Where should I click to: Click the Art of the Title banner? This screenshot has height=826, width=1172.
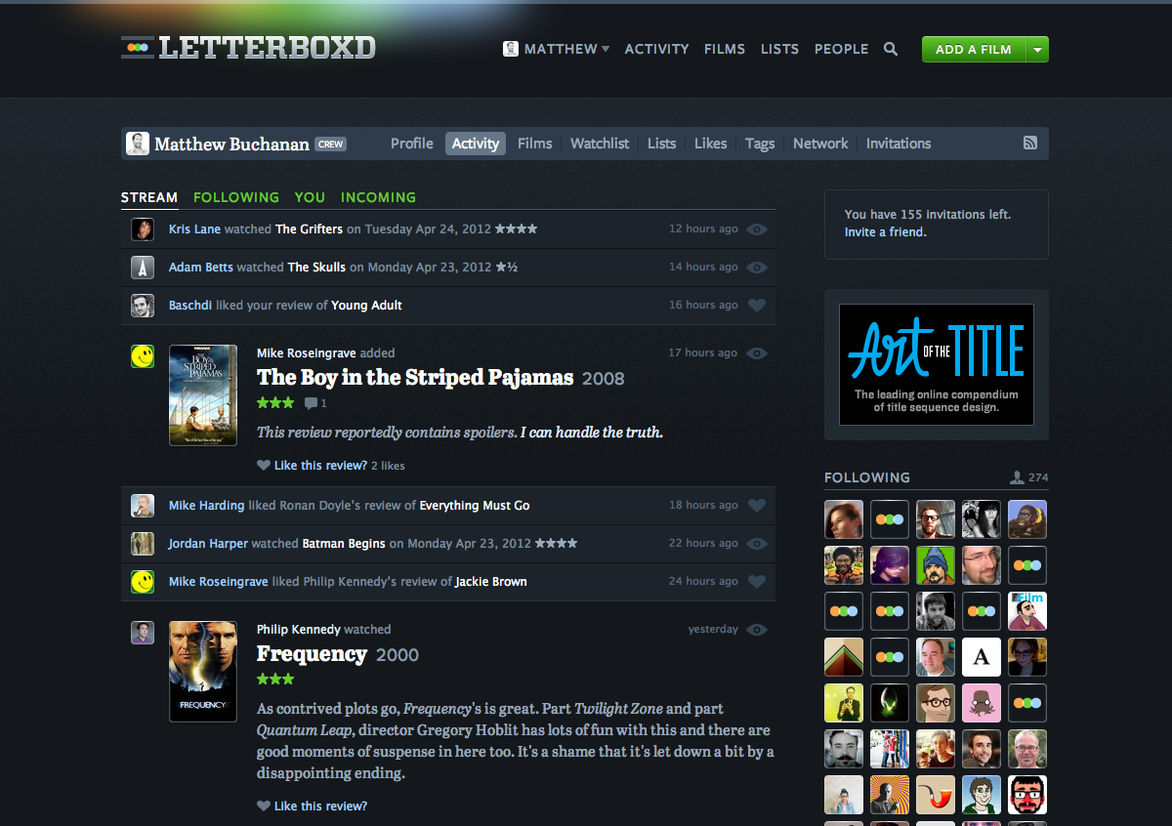[937, 365]
